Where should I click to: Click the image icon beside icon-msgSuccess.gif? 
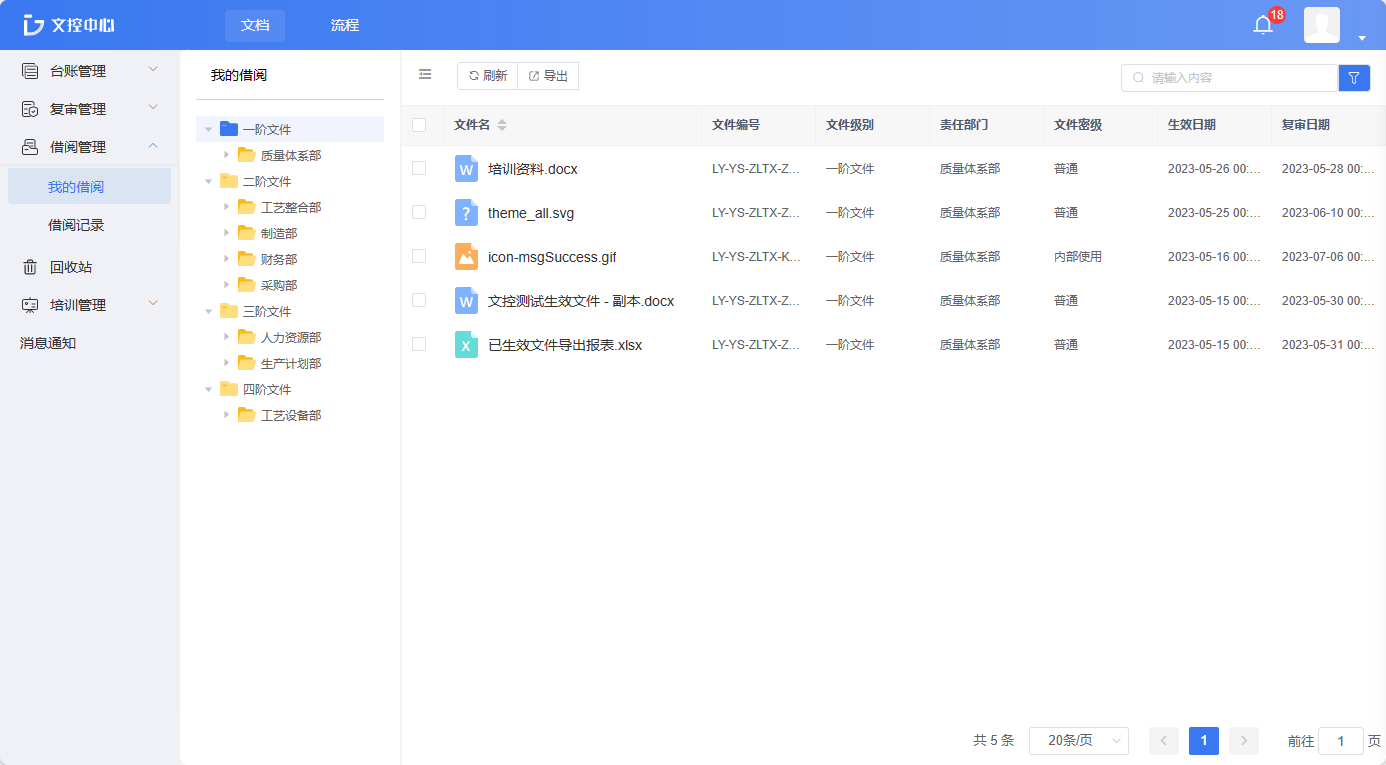(x=466, y=256)
